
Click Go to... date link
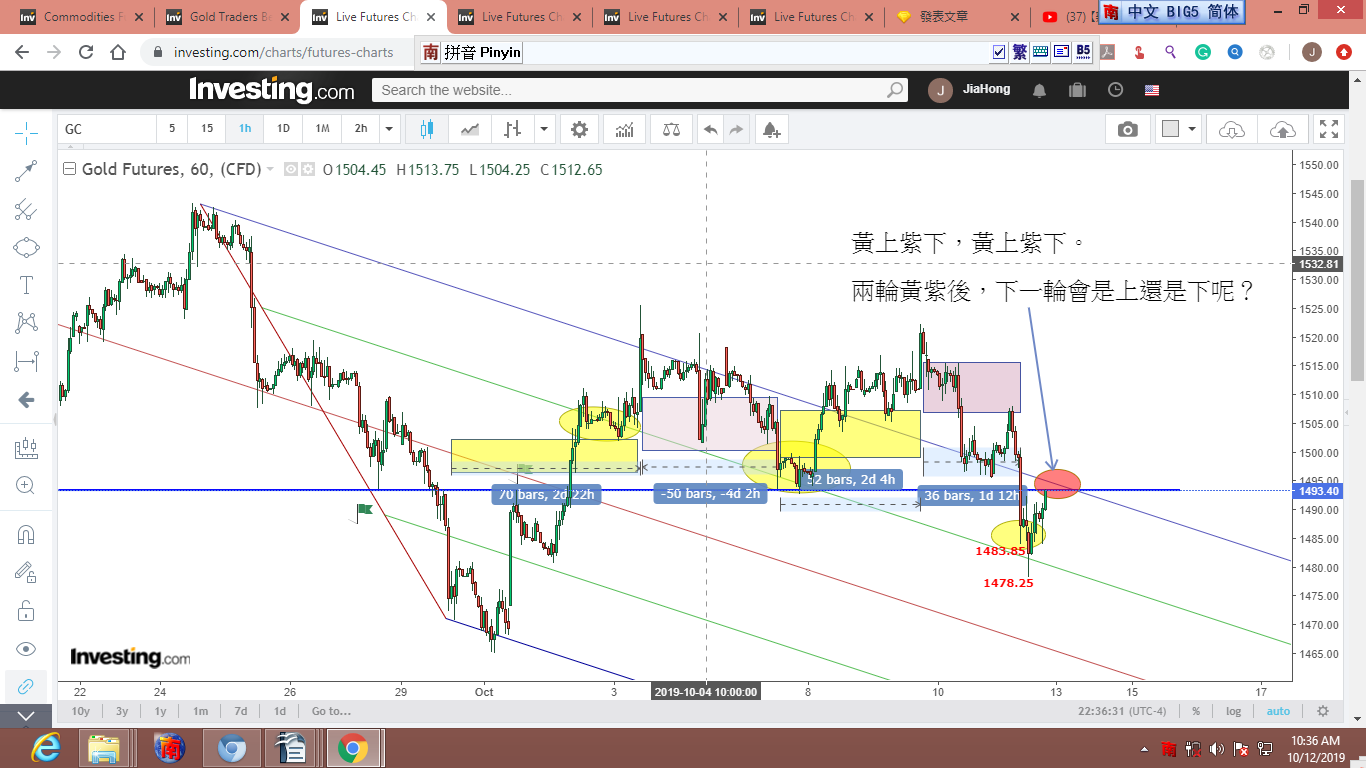point(331,711)
